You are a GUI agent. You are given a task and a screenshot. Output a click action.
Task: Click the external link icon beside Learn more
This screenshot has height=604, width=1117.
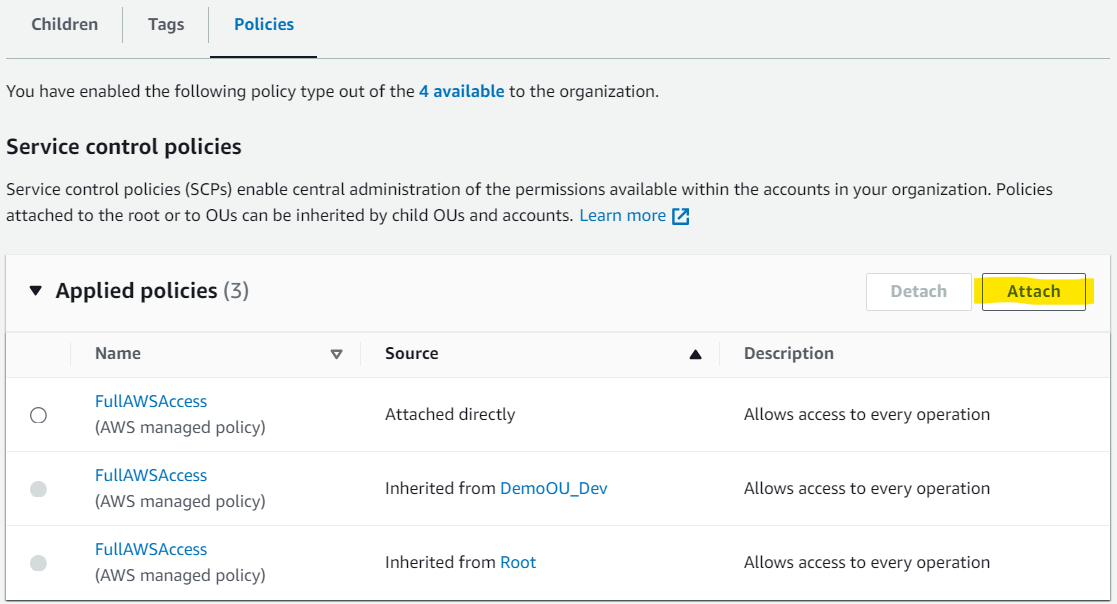click(681, 216)
